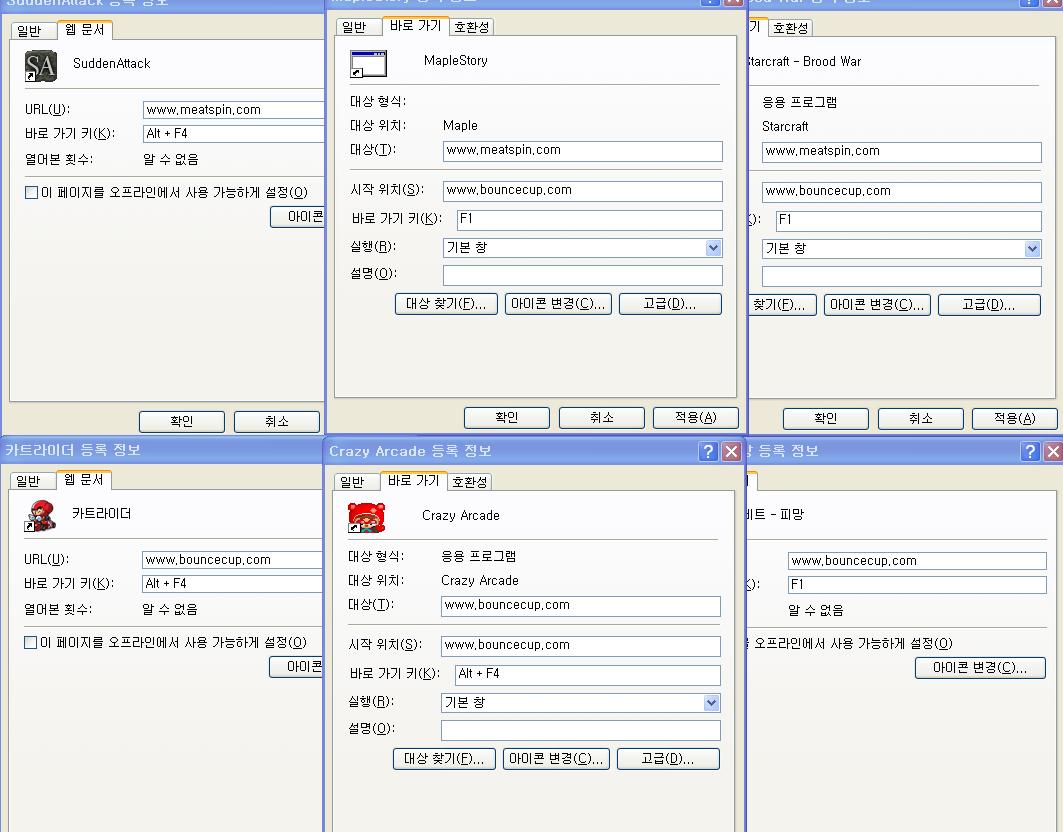Click URL field in SuddenAttack window
1063x832 pixels.
234,110
